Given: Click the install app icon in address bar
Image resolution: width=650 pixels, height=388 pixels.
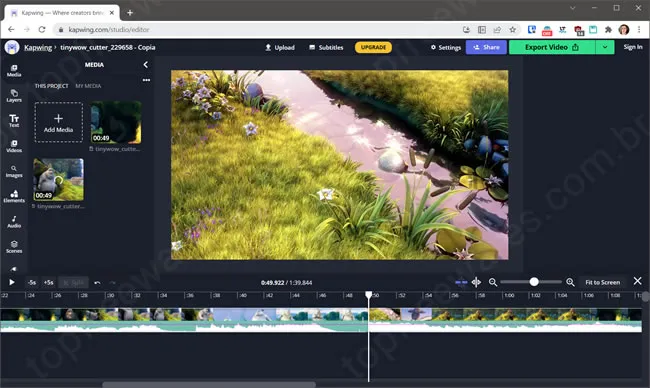Looking at the screenshot, I should tap(466, 29).
